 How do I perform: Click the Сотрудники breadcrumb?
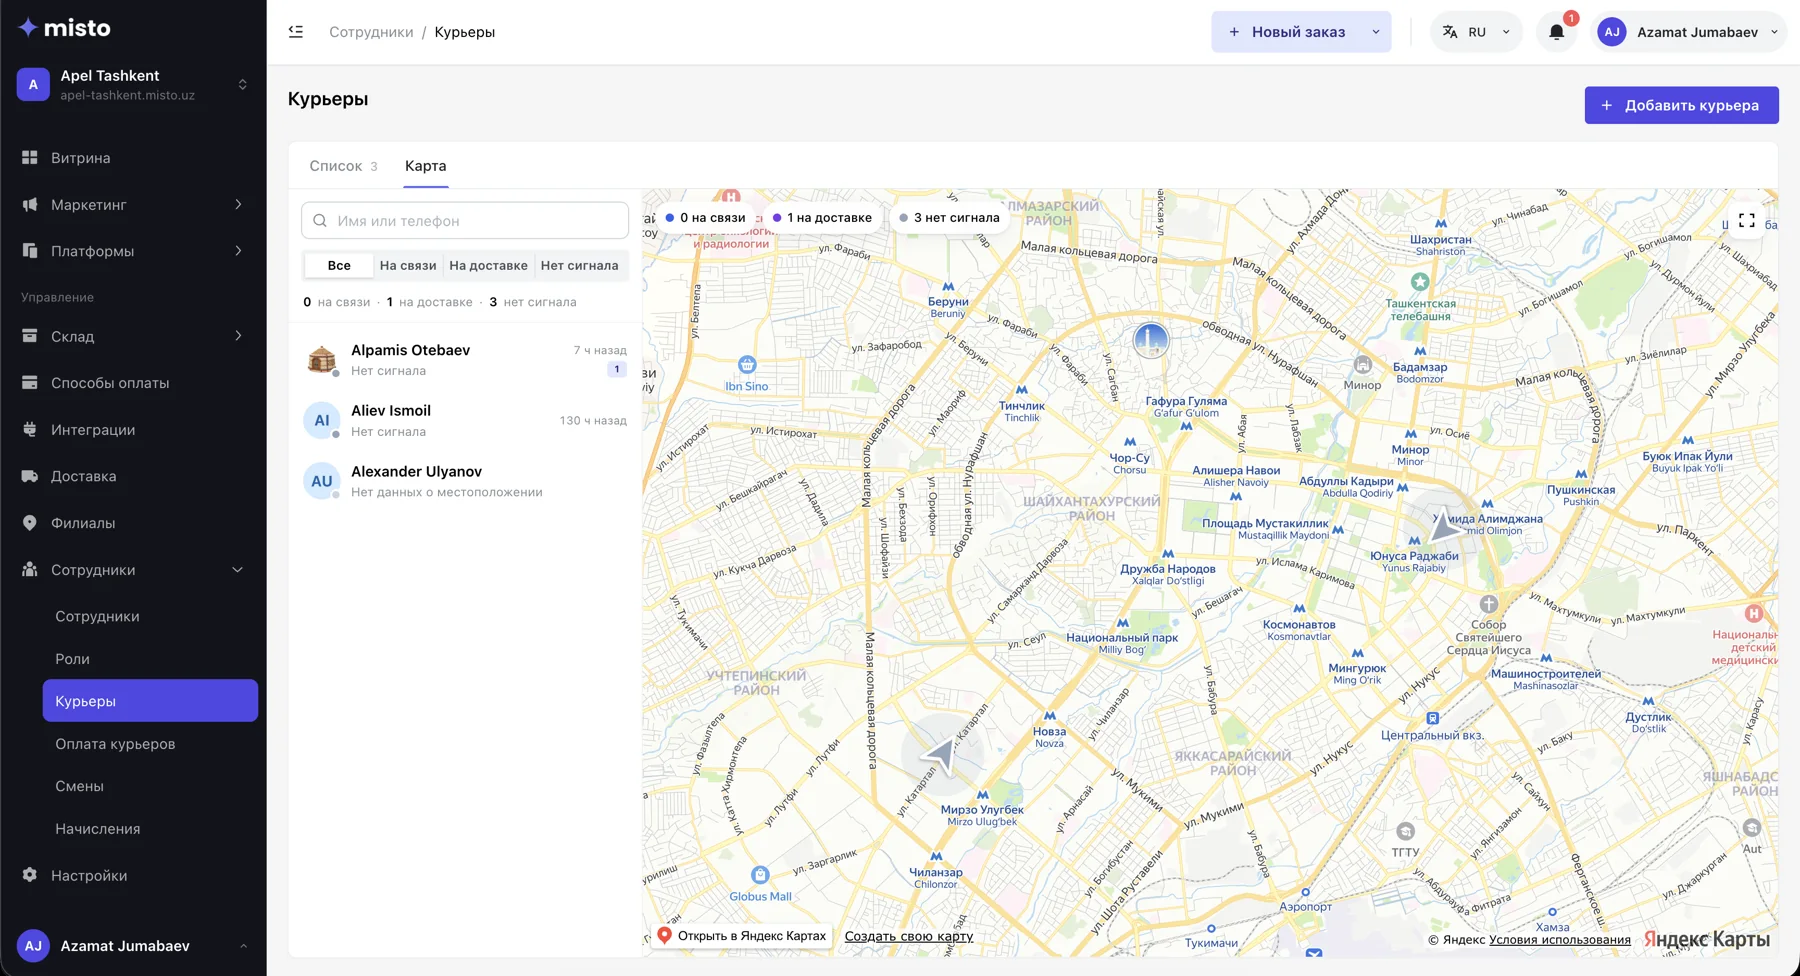pyautogui.click(x=371, y=32)
